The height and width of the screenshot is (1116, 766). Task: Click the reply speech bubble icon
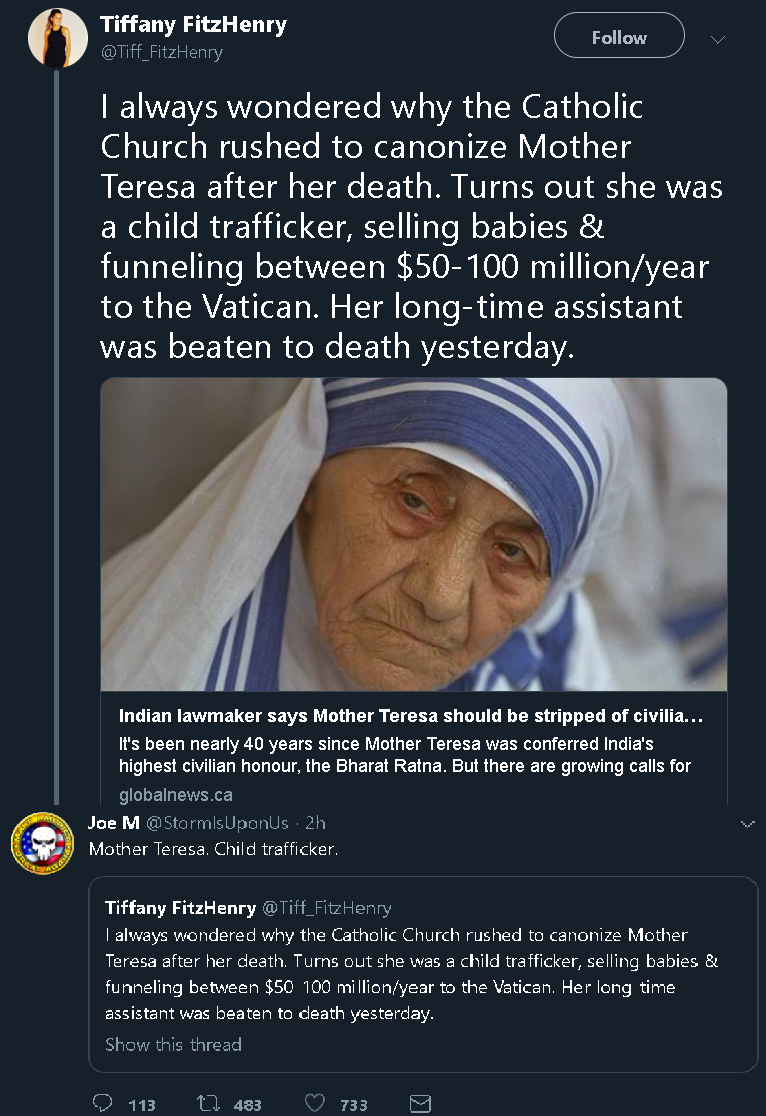(102, 1103)
